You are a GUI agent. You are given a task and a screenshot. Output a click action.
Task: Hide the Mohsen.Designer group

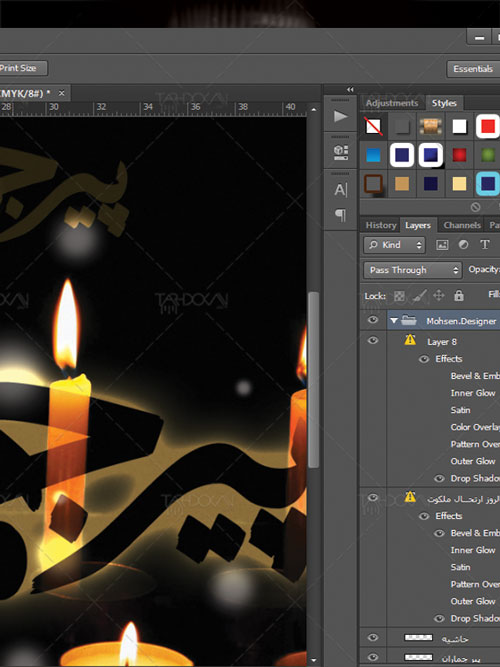click(373, 320)
